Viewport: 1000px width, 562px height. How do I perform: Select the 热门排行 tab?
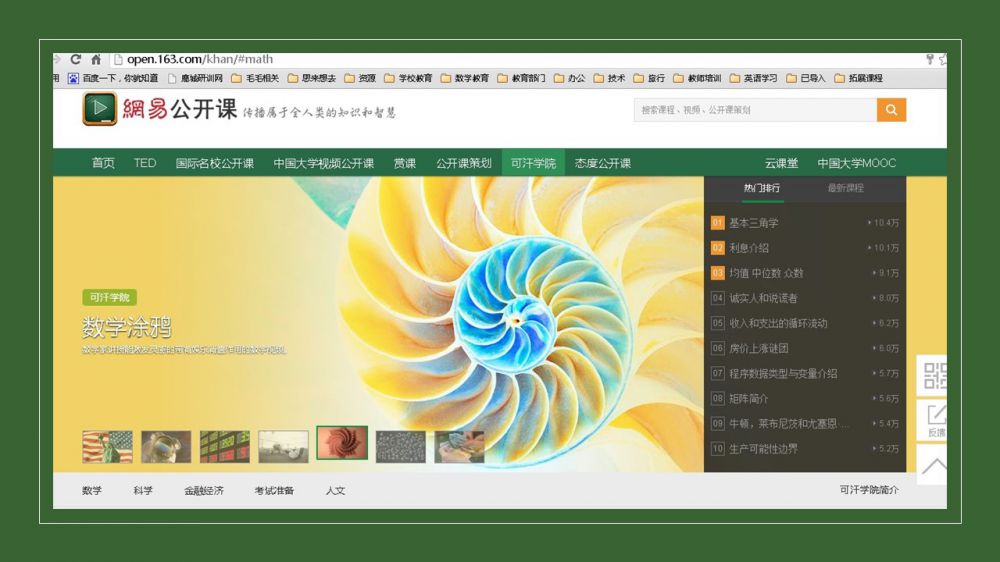(761, 188)
